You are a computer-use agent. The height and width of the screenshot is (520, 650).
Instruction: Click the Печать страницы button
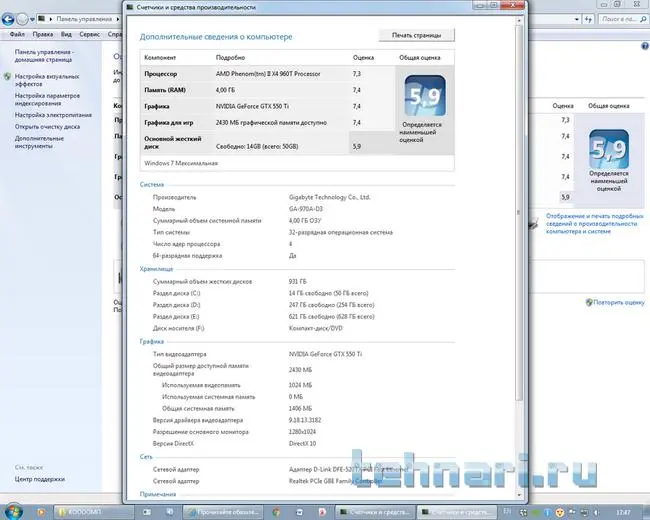coord(416,35)
